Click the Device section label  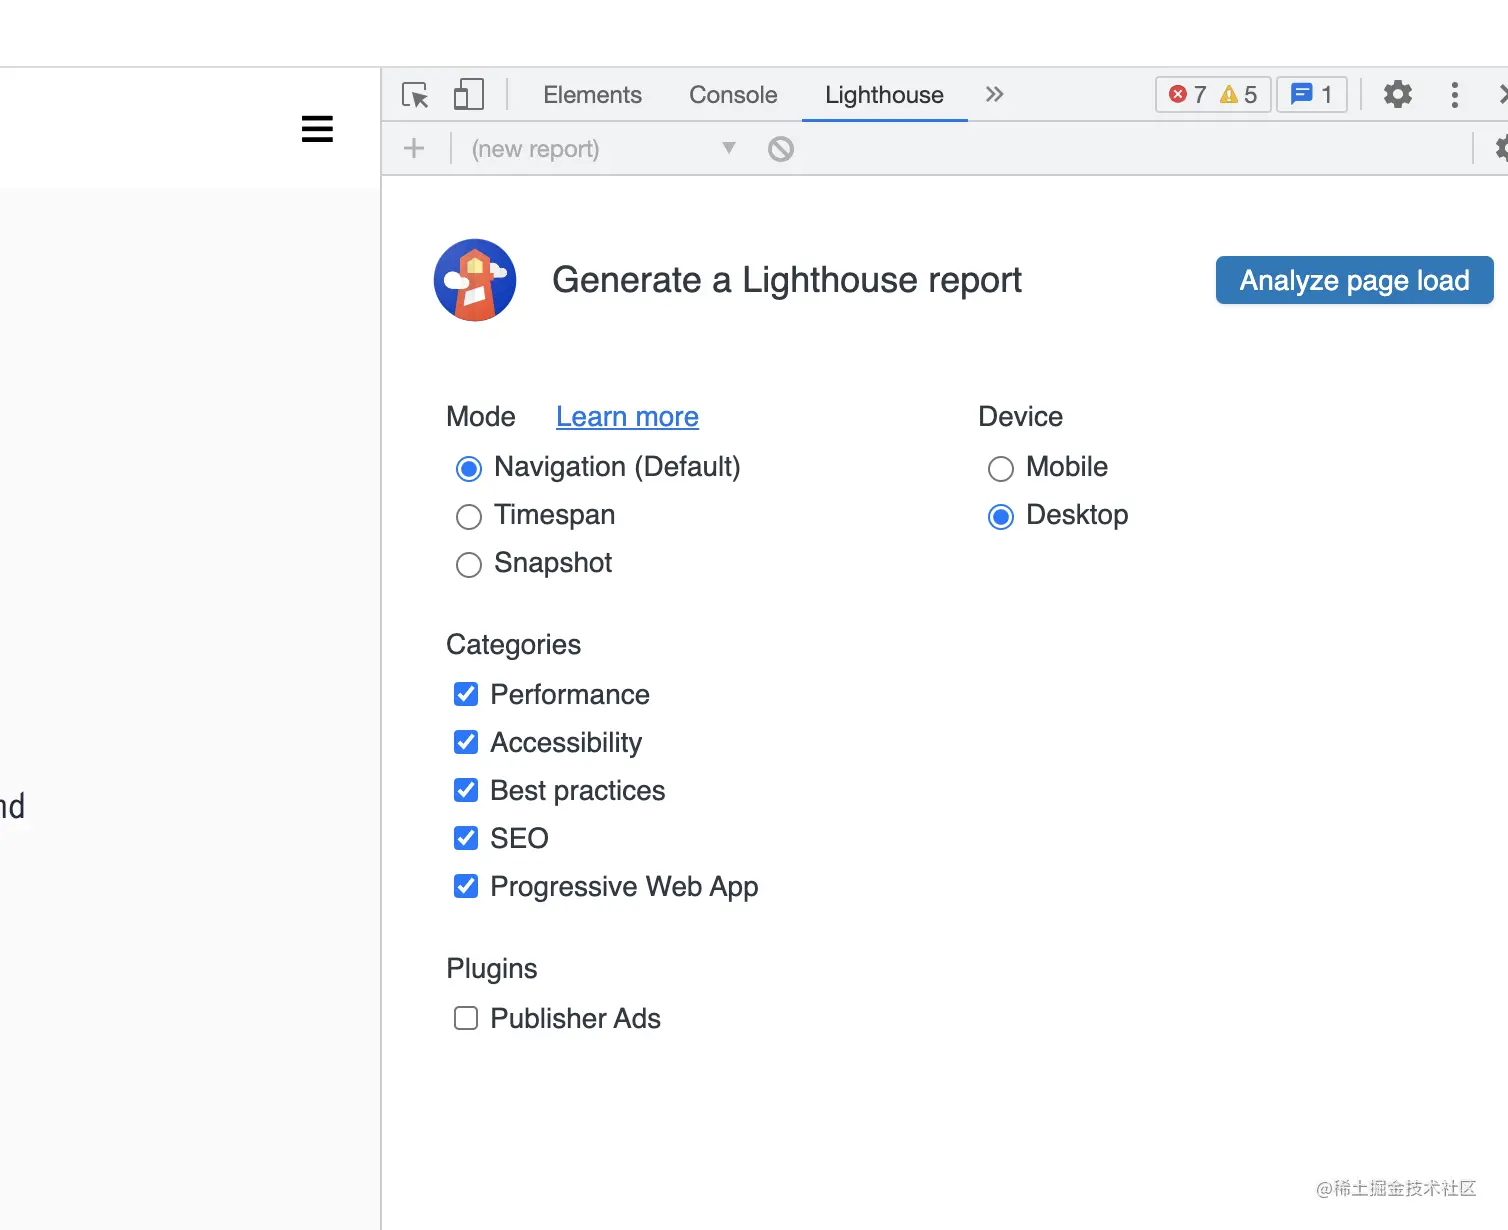point(1021,416)
